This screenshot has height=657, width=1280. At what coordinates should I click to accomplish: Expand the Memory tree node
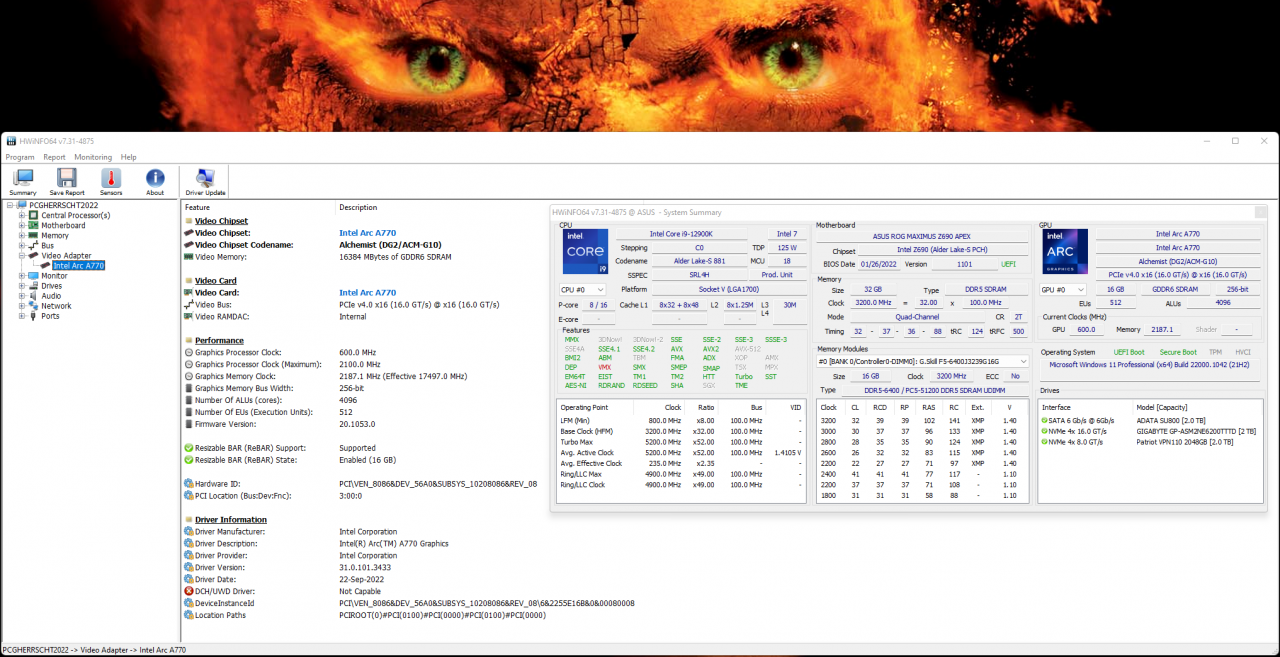coord(21,236)
